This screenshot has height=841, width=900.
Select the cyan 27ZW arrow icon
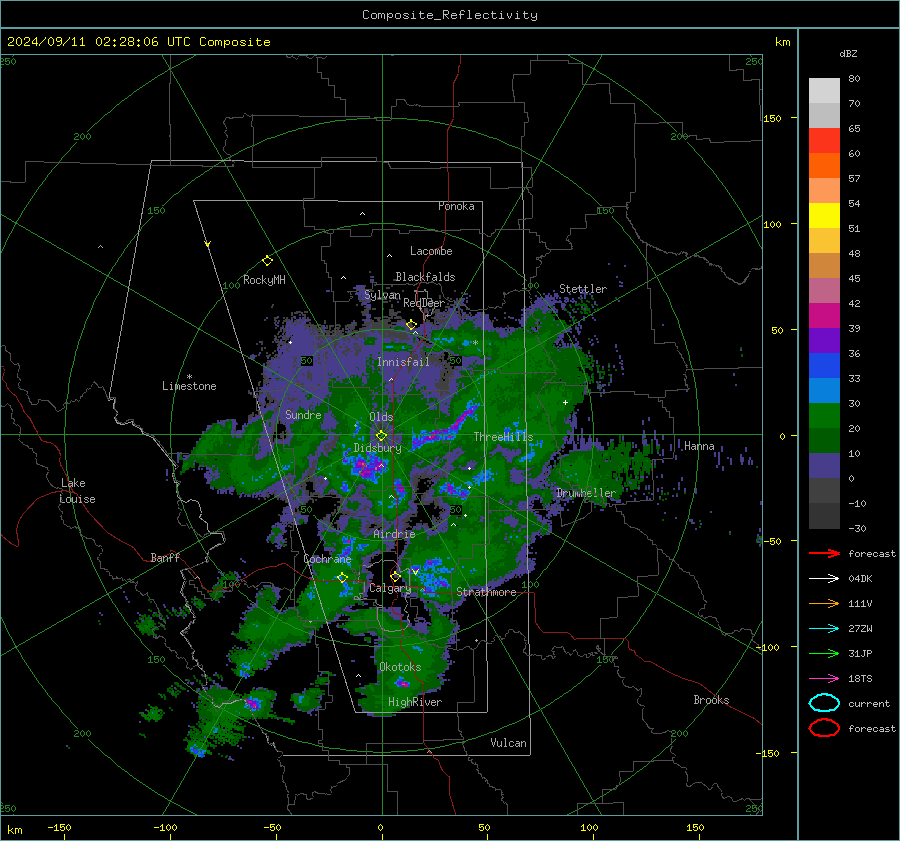click(x=824, y=629)
